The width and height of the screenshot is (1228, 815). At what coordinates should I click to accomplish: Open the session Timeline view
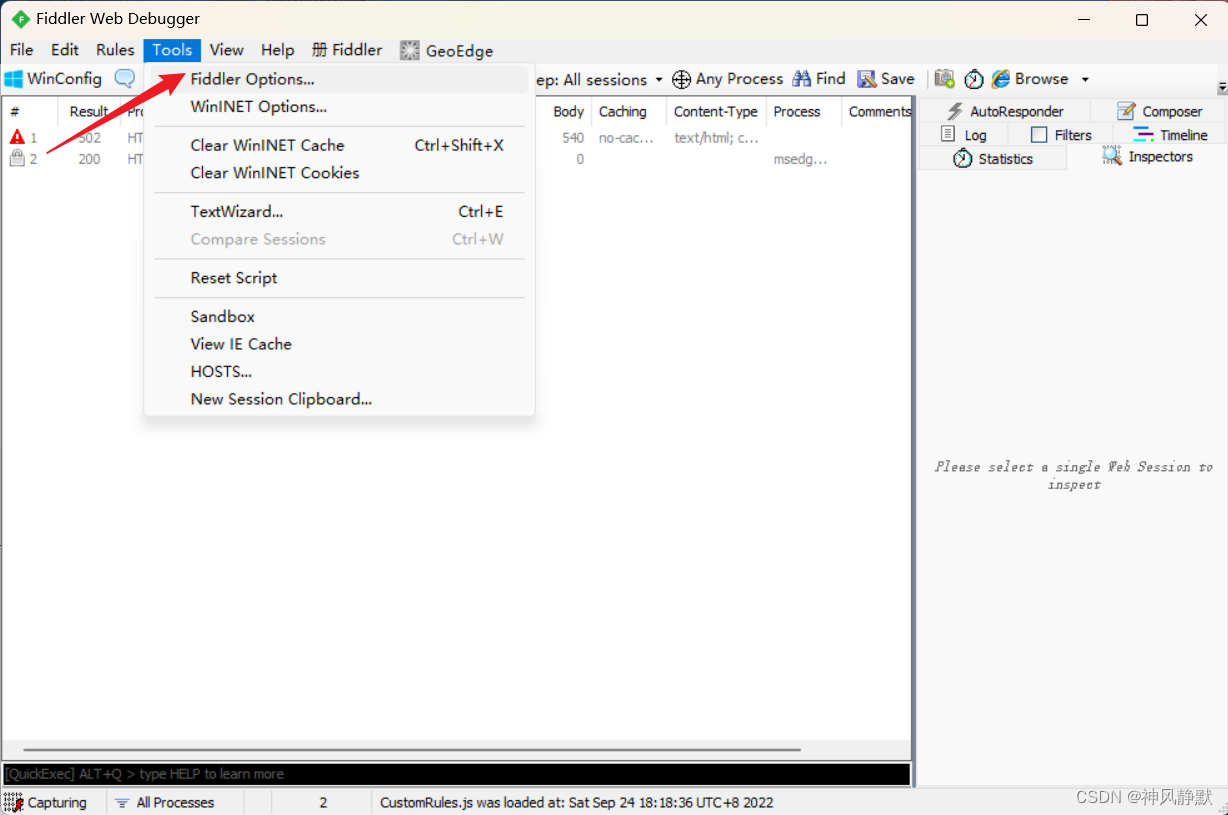click(x=1172, y=133)
